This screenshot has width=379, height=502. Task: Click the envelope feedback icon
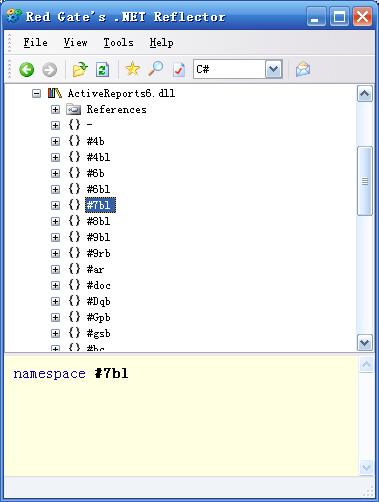(x=303, y=69)
